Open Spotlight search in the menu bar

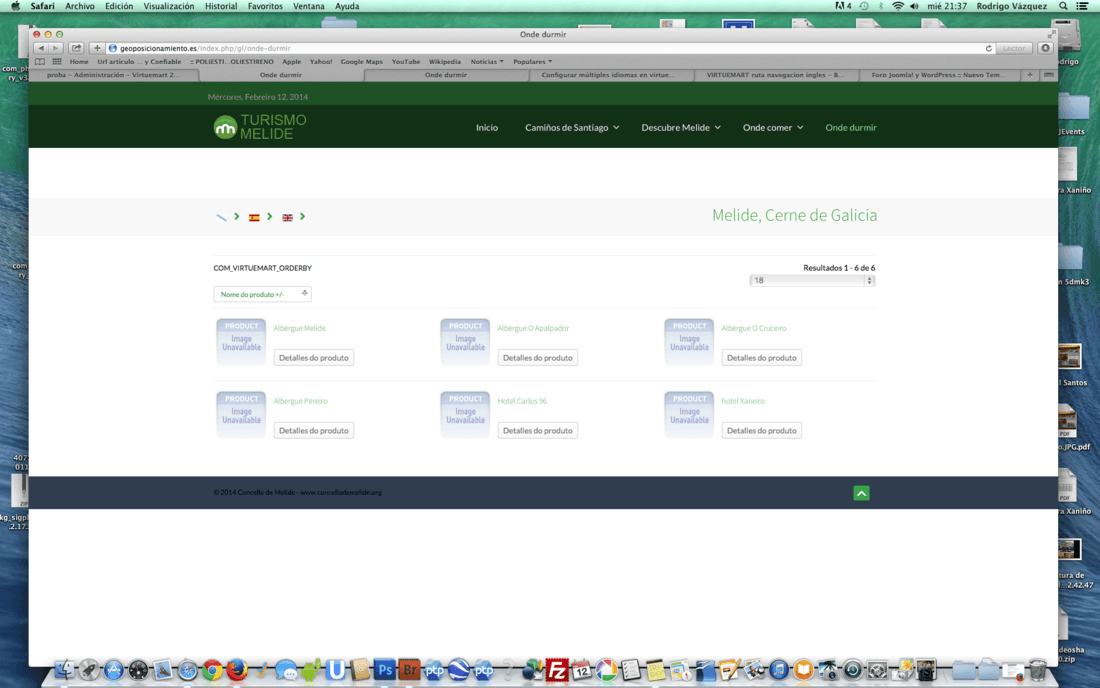pyautogui.click(x=1064, y=6)
